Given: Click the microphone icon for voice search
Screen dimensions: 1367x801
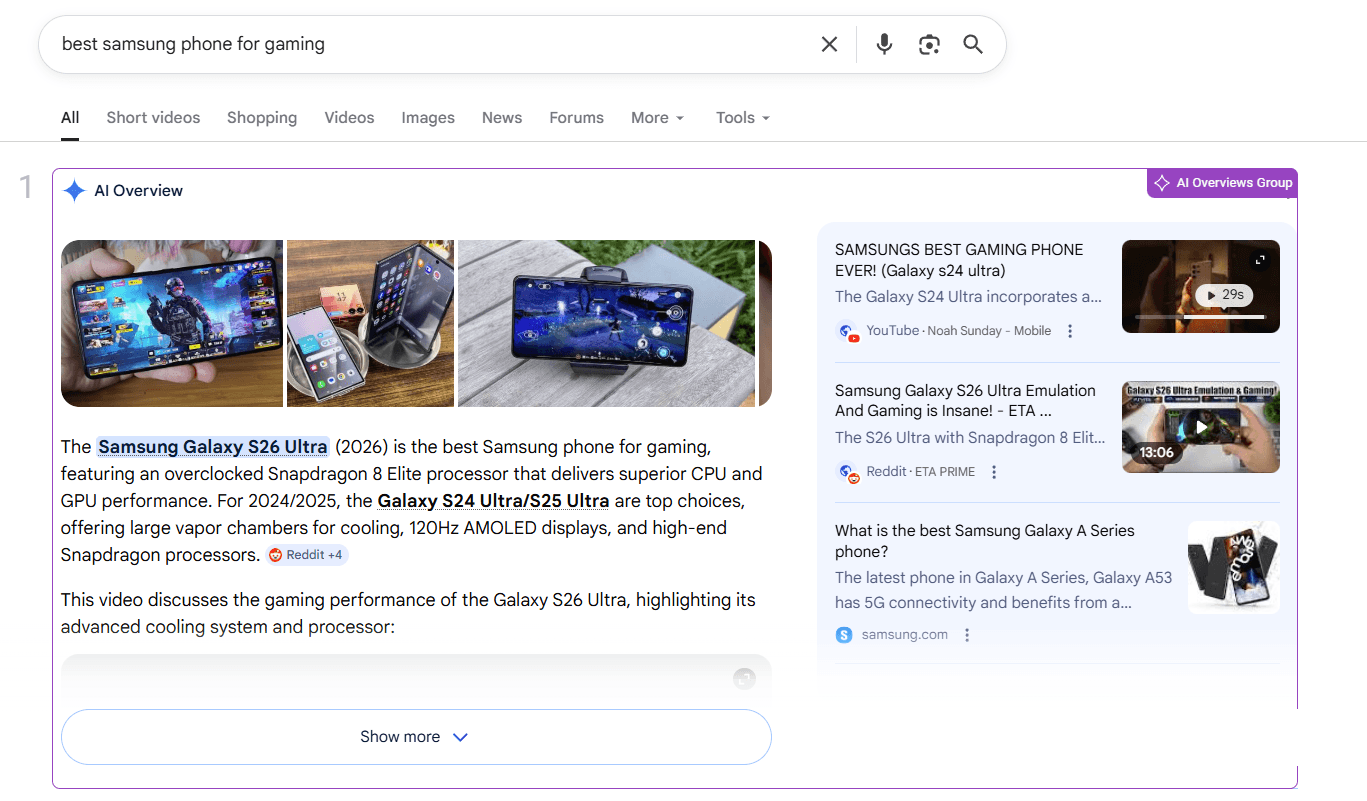Looking at the screenshot, I should coord(883,44).
